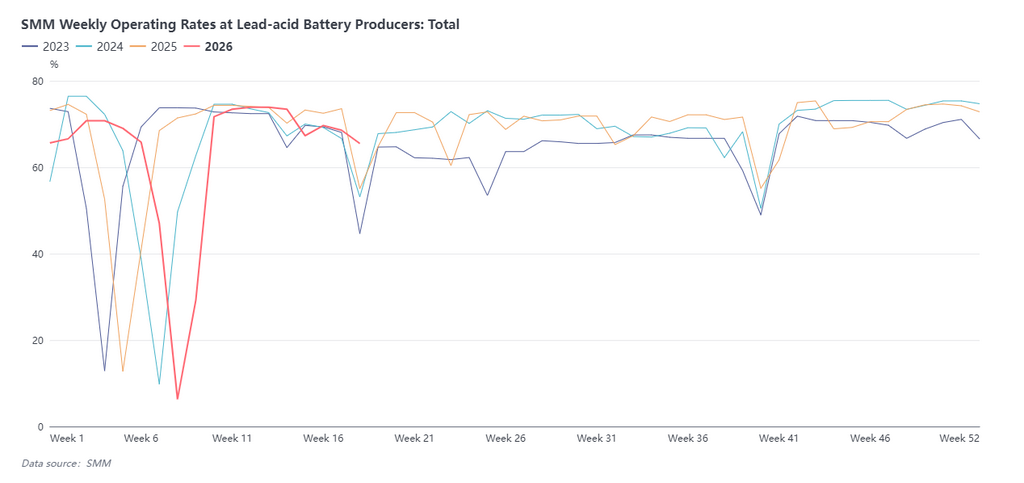This screenshot has height=483, width=1024.
Task: Click the Week 41 axis label
Action: [x=778, y=438]
